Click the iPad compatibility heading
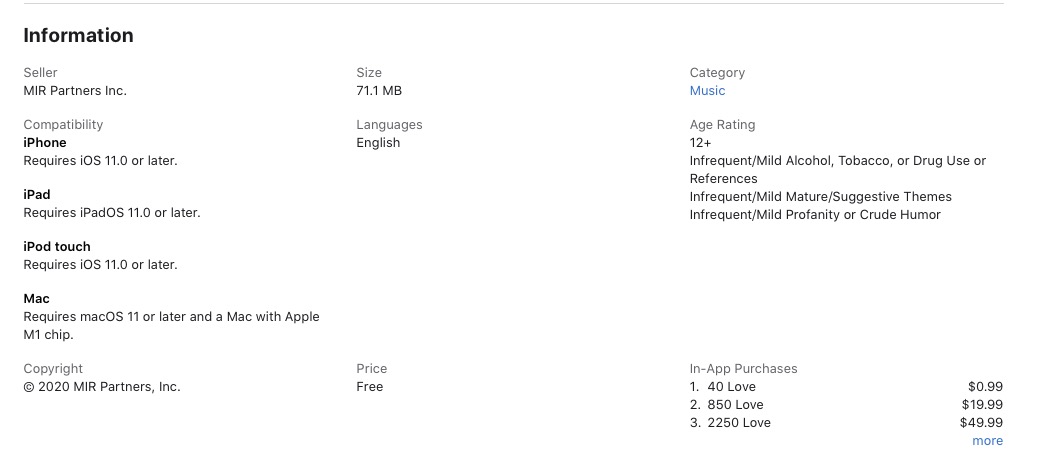1049x454 pixels. click(x=37, y=195)
